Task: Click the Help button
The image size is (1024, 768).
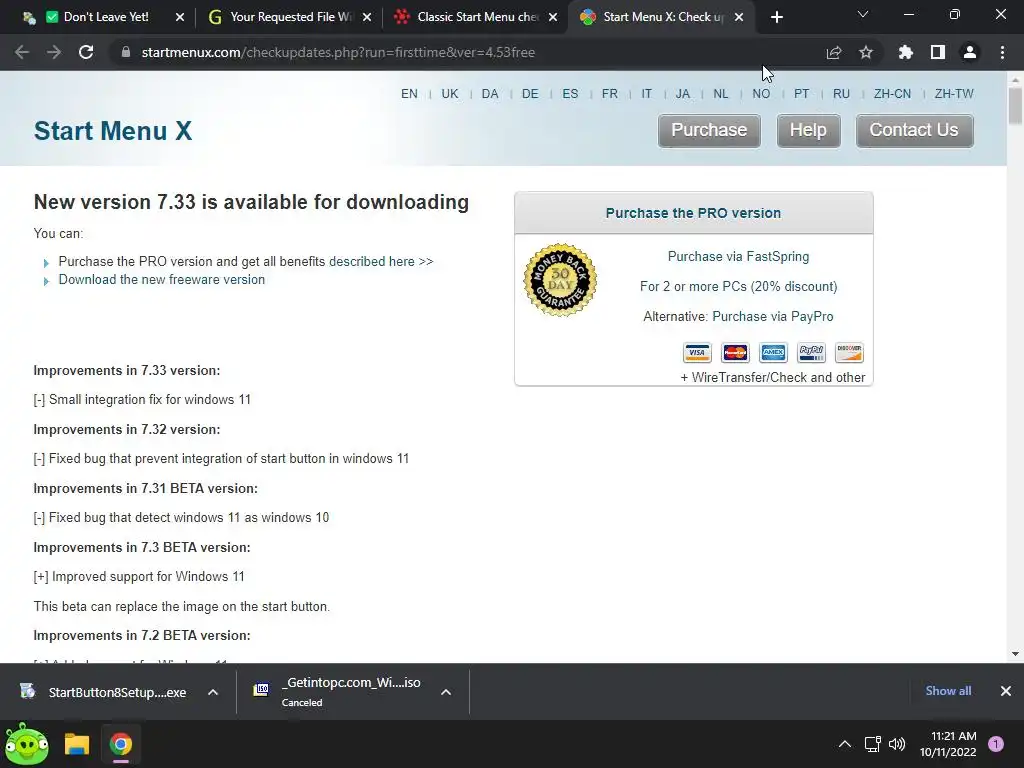Action: (x=808, y=131)
